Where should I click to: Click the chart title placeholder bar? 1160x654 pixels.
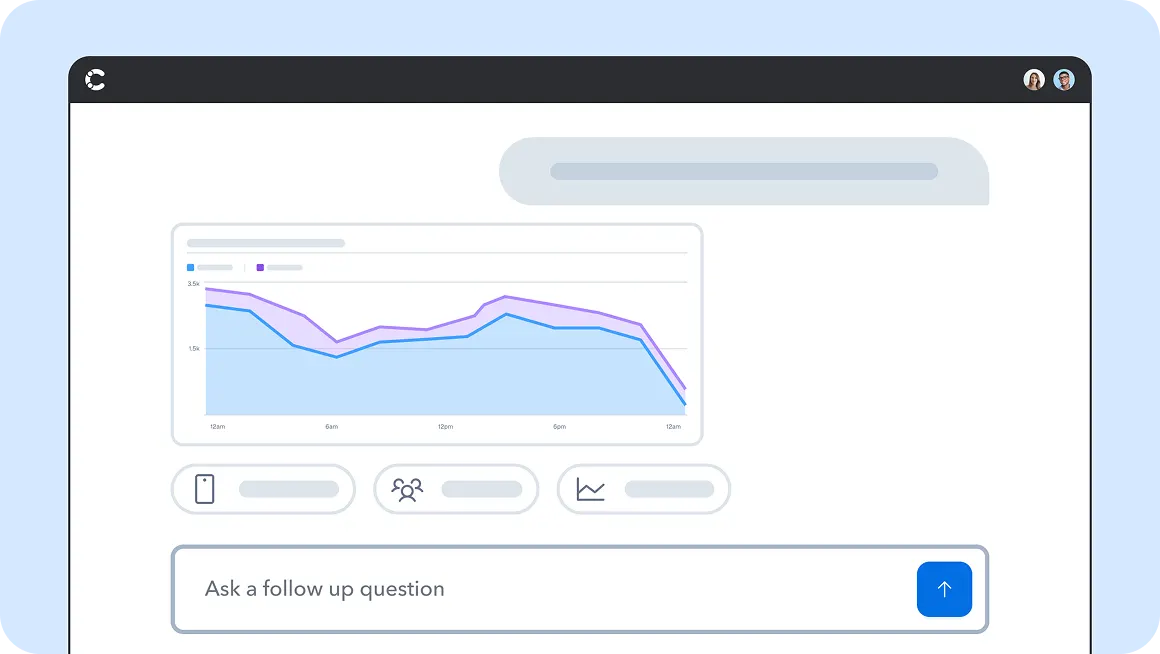tap(266, 243)
